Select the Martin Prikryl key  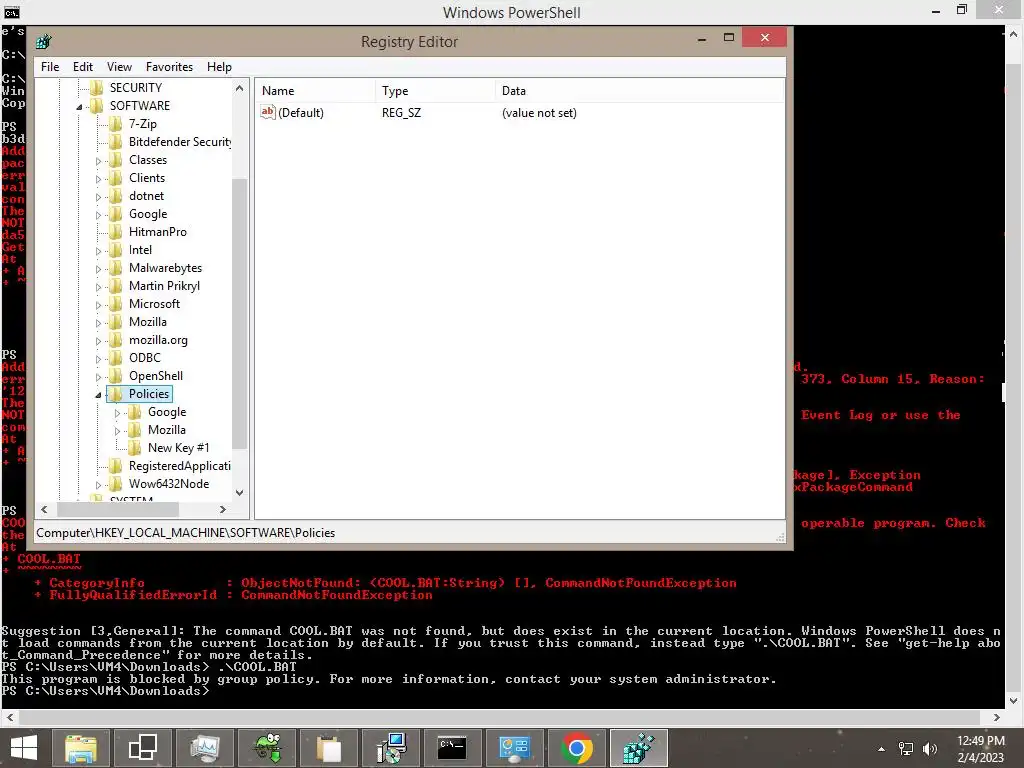(164, 286)
